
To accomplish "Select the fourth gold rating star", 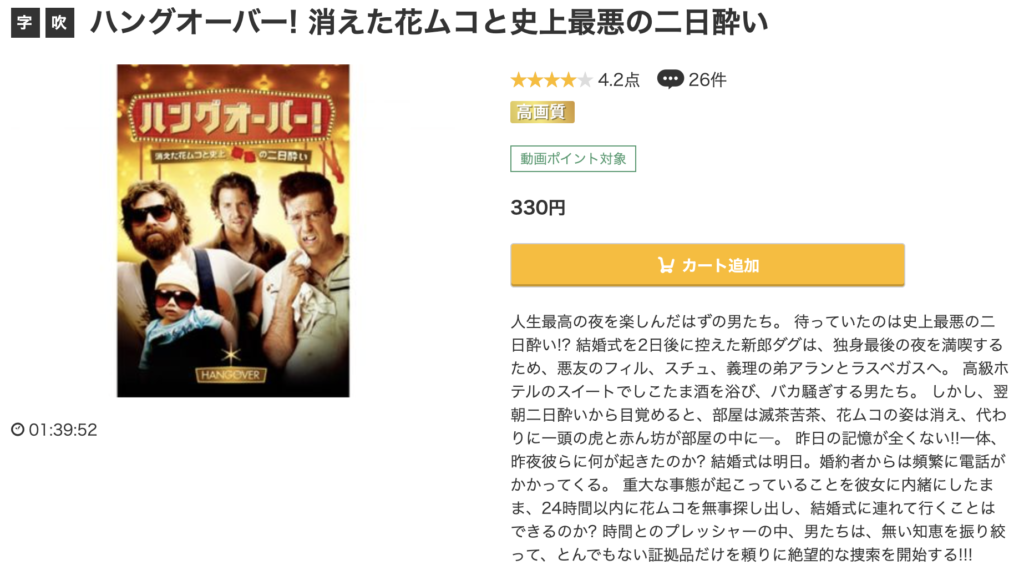I will click(x=569, y=80).
